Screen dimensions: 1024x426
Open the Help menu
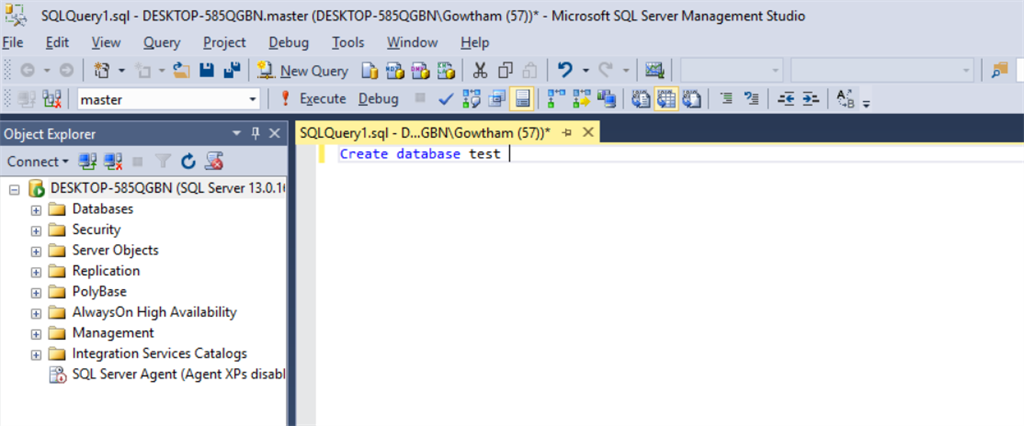475,42
